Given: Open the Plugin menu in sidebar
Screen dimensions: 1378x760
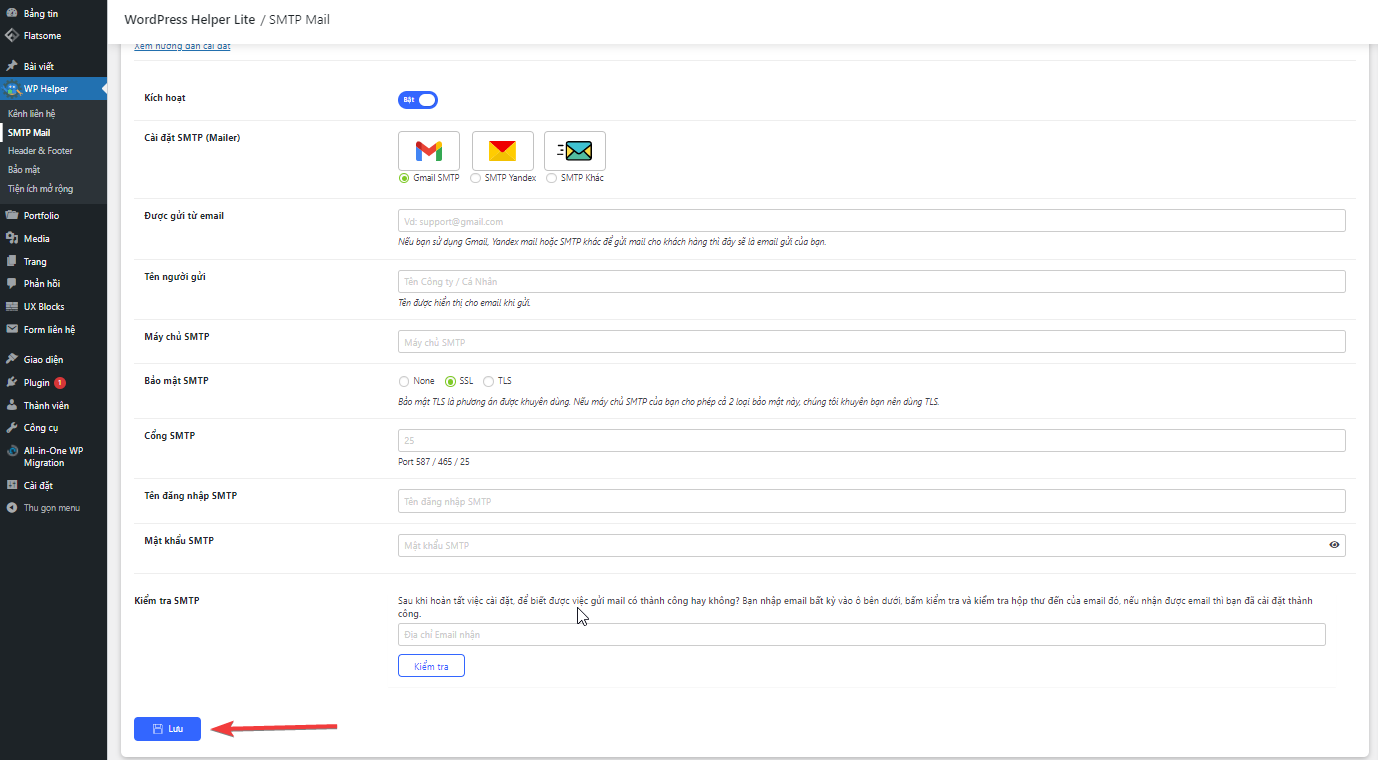Looking at the screenshot, I should (x=37, y=383).
